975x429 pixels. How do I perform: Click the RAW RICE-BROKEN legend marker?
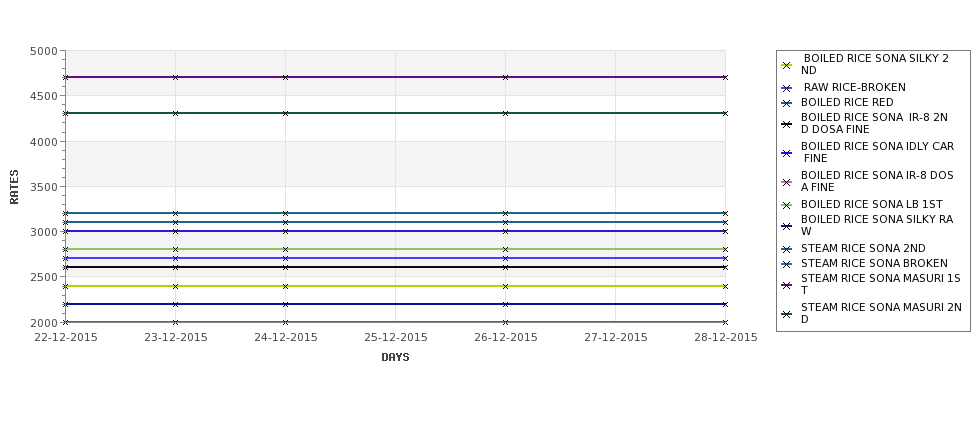coord(787,88)
